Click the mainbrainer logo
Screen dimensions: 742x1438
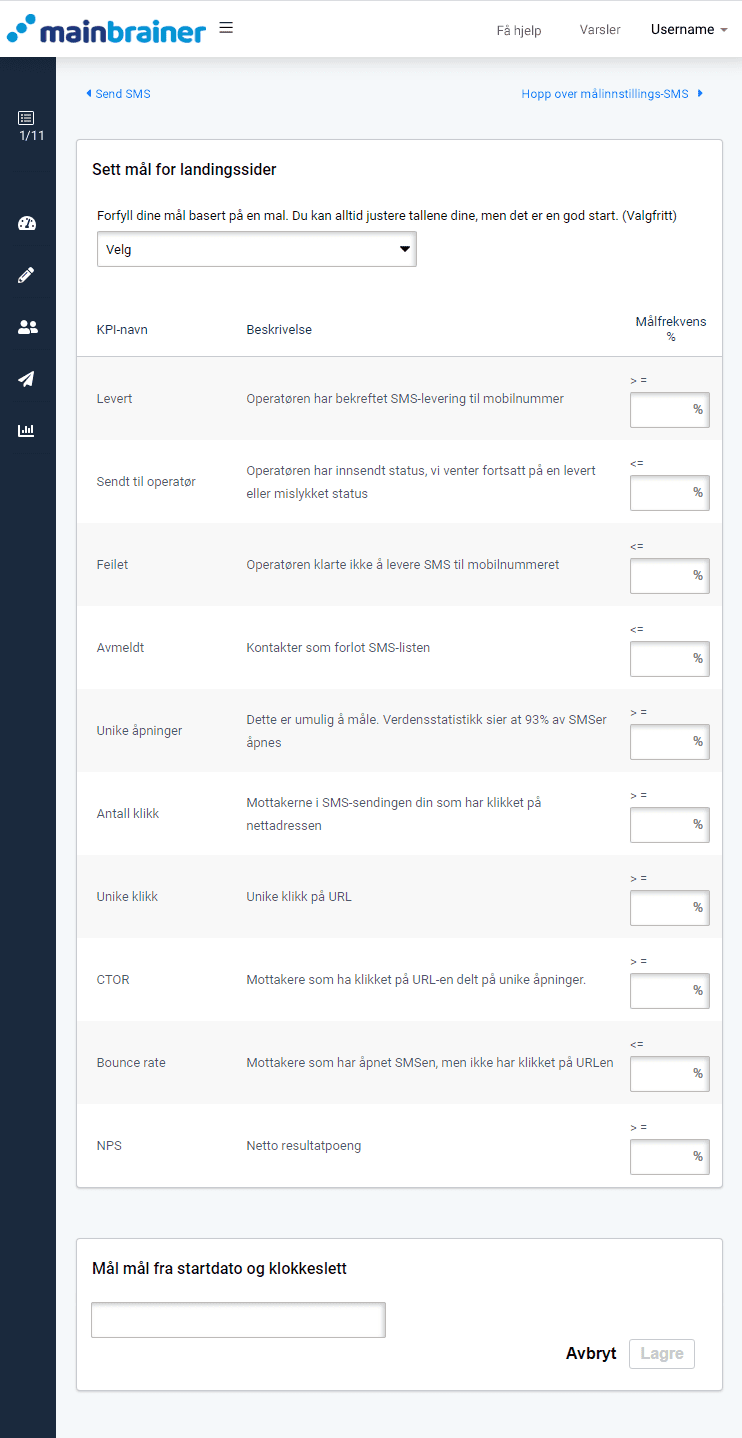106,30
